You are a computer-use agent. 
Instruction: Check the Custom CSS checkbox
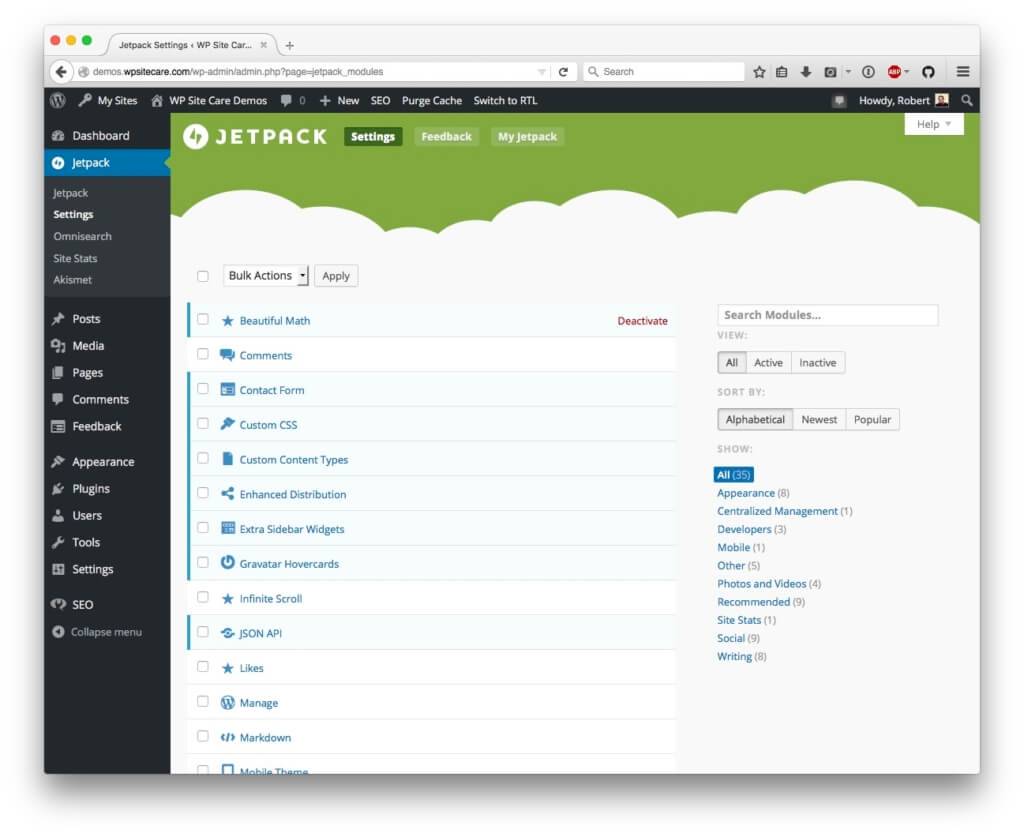click(x=203, y=423)
